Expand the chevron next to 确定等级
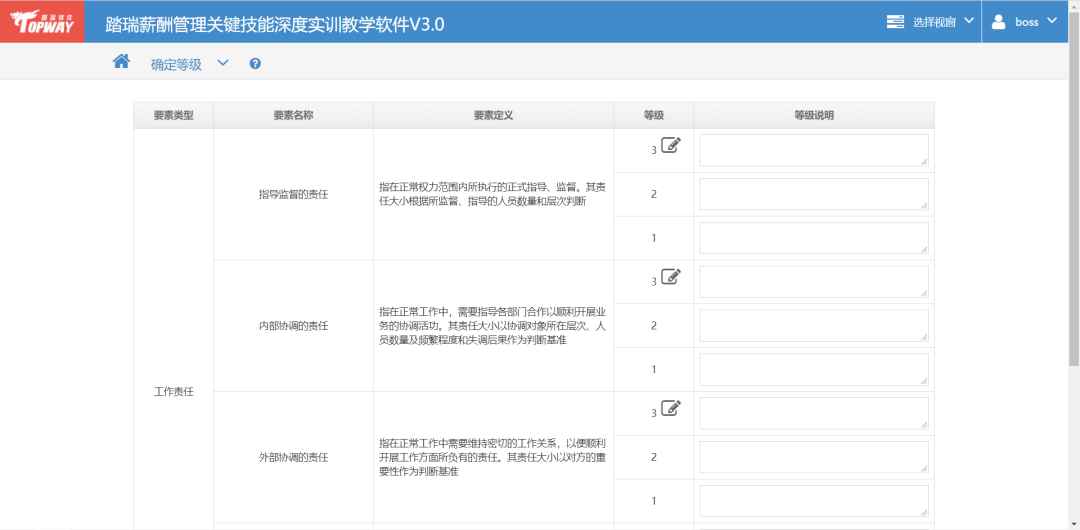Image resolution: width=1080 pixels, height=530 pixels. pos(223,63)
